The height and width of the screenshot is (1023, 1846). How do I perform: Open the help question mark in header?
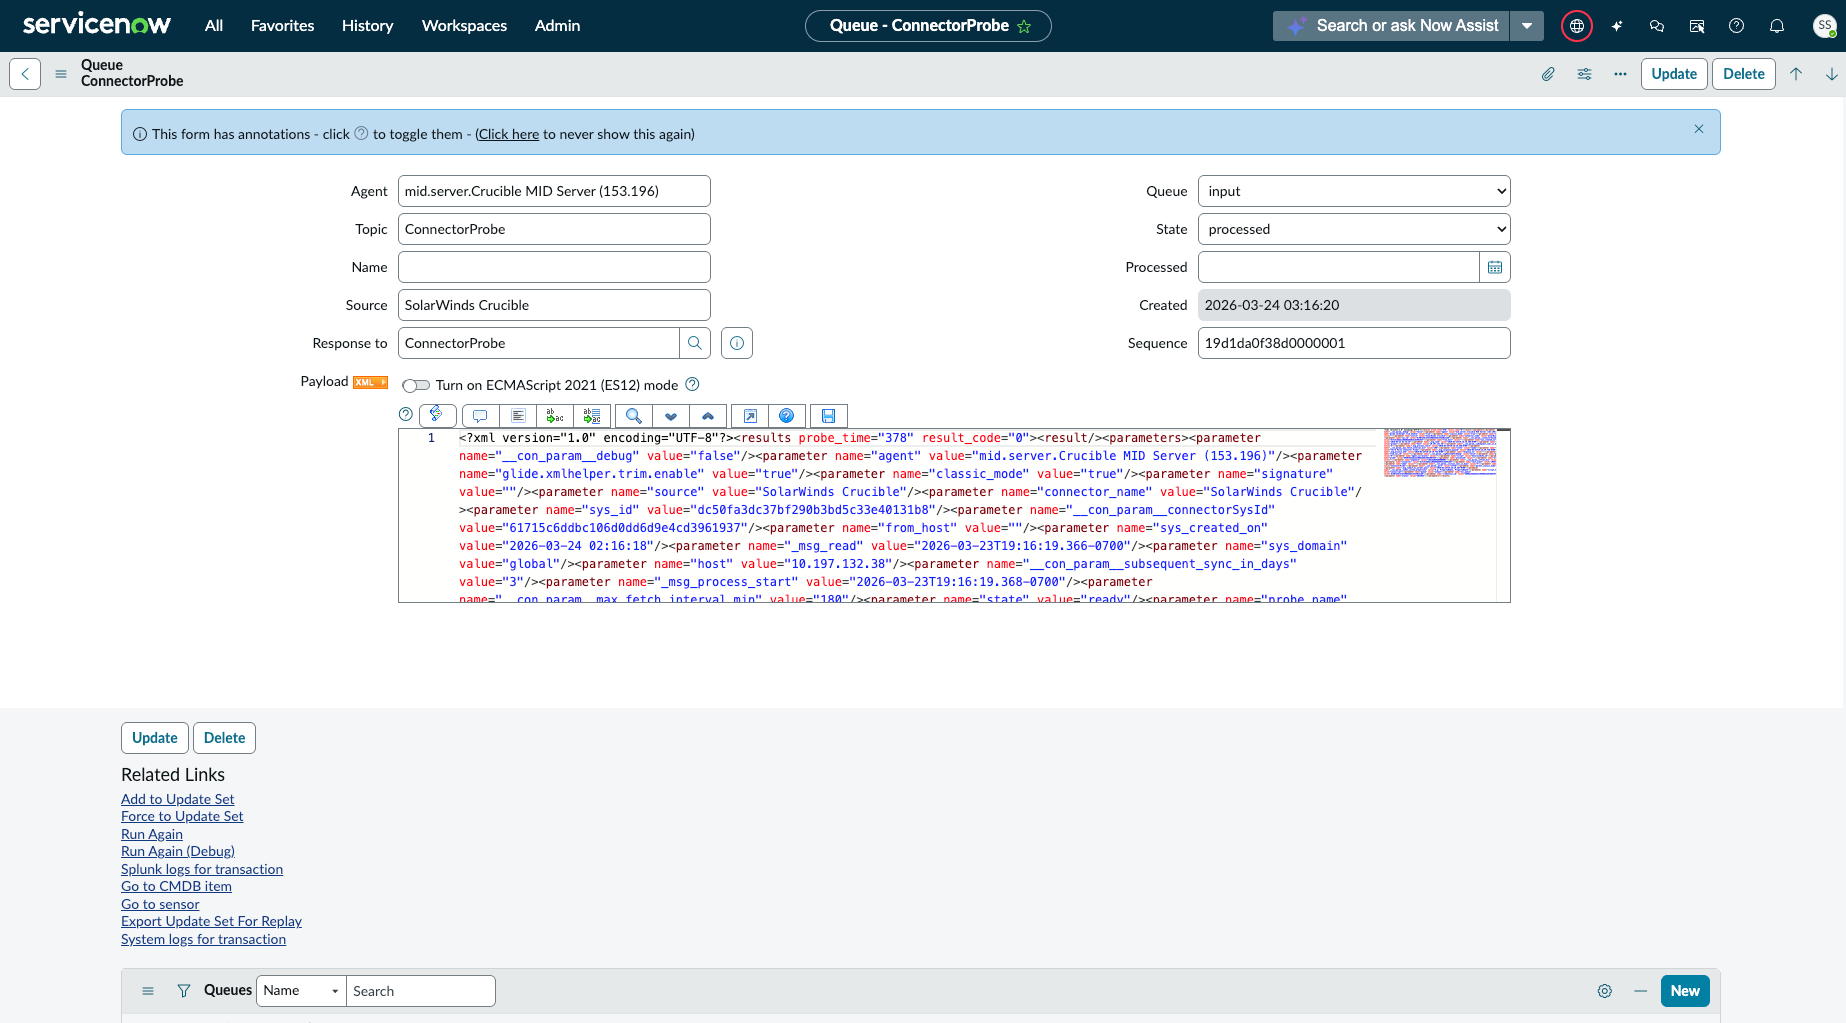[x=1737, y=26]
